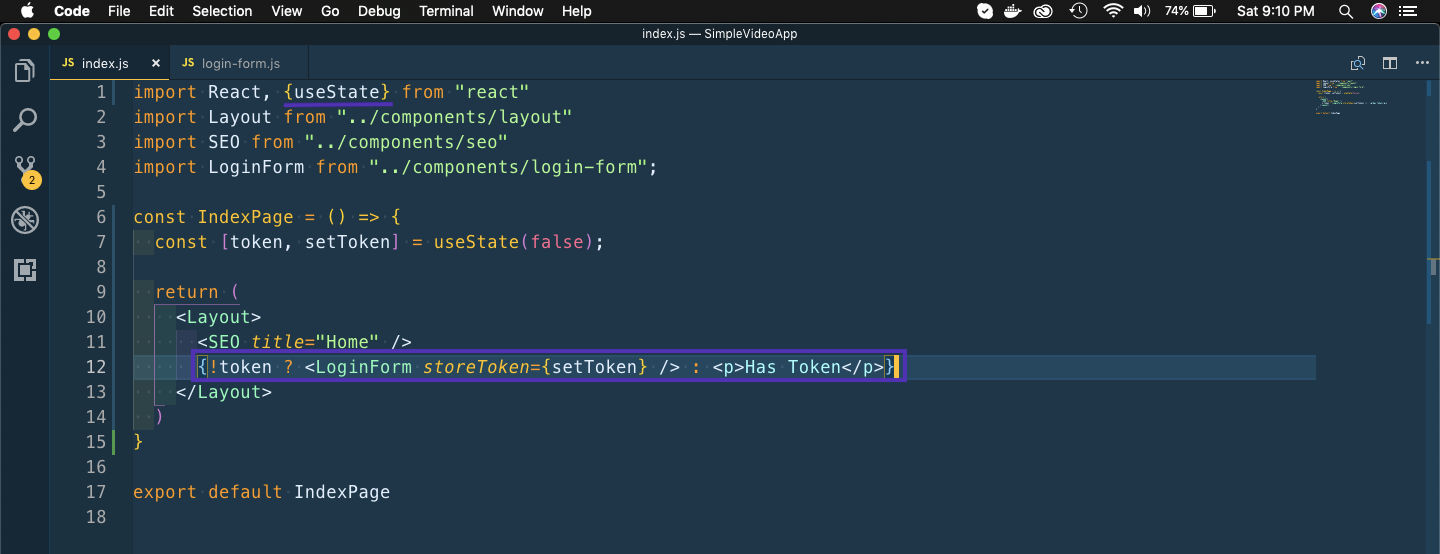This screenshot has width=1440, height=554.
Task: Open the View menu
Action: (287, 11)
